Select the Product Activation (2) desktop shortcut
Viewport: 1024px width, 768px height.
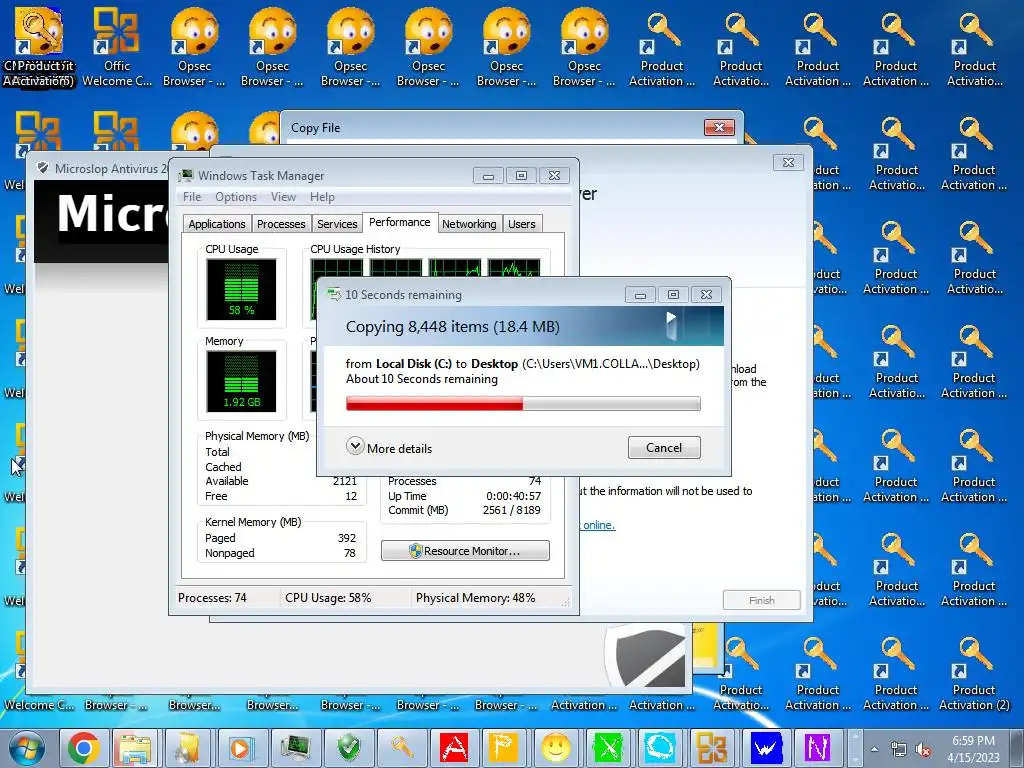coord(974,675)
